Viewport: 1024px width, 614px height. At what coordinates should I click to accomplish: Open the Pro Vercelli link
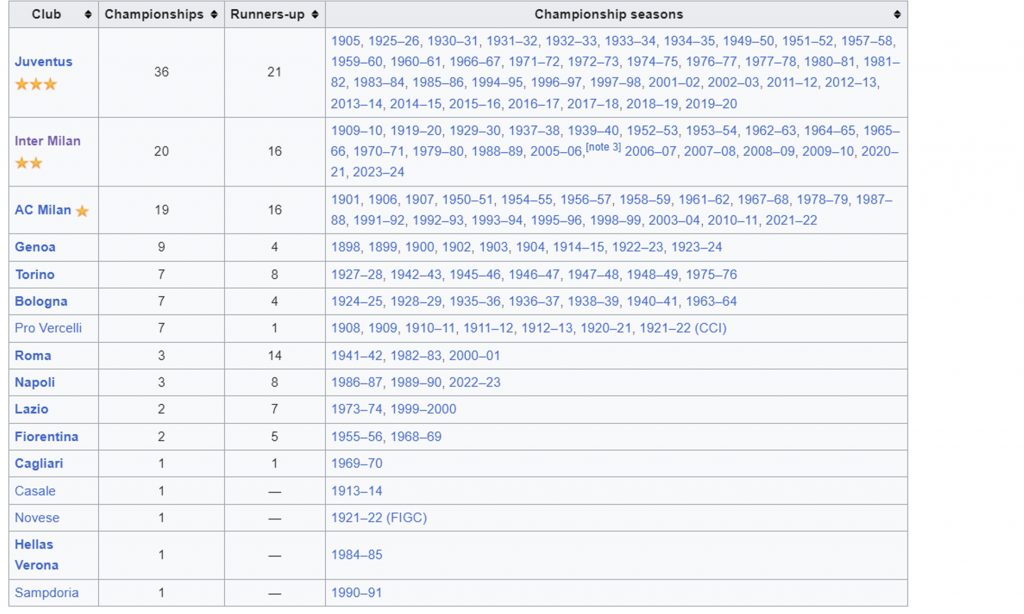tap(48, 328)
